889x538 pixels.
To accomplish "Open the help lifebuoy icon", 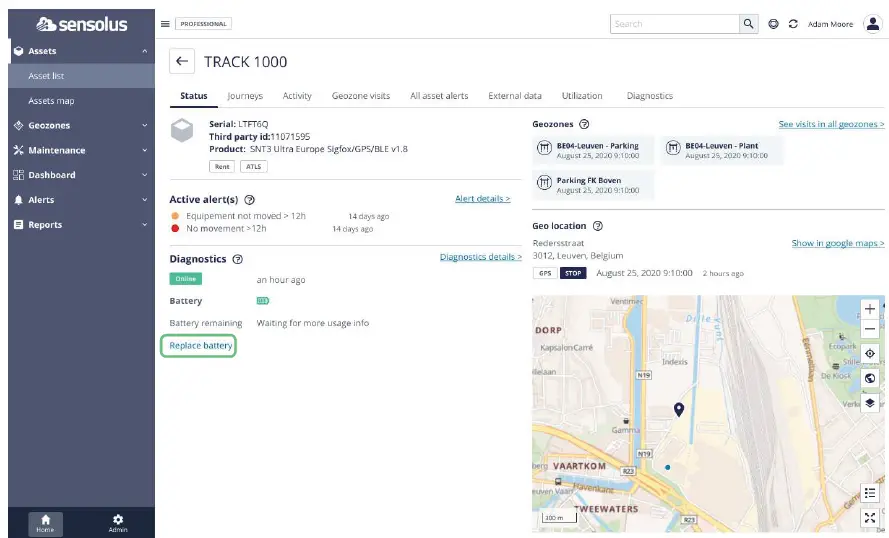I will [x=773, y=24].
